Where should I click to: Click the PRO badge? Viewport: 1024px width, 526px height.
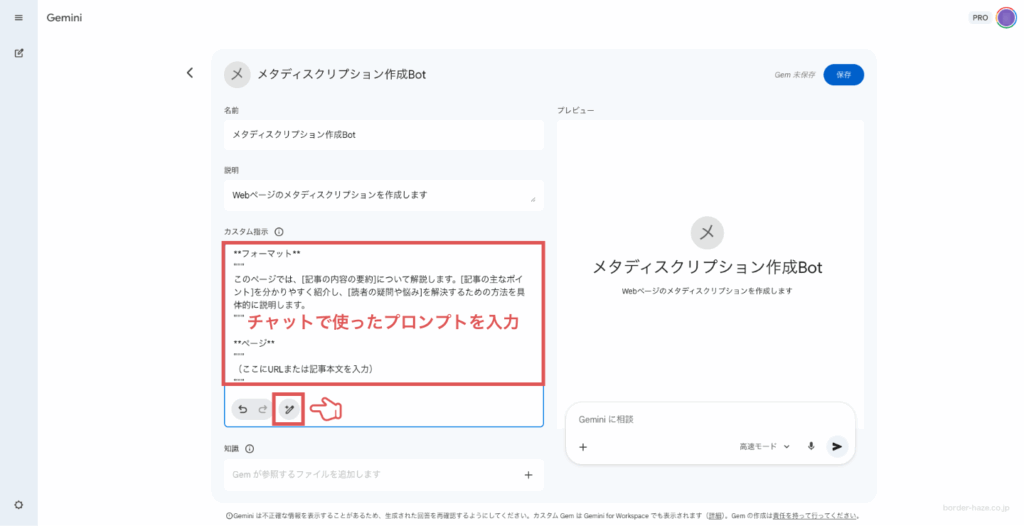980,18
